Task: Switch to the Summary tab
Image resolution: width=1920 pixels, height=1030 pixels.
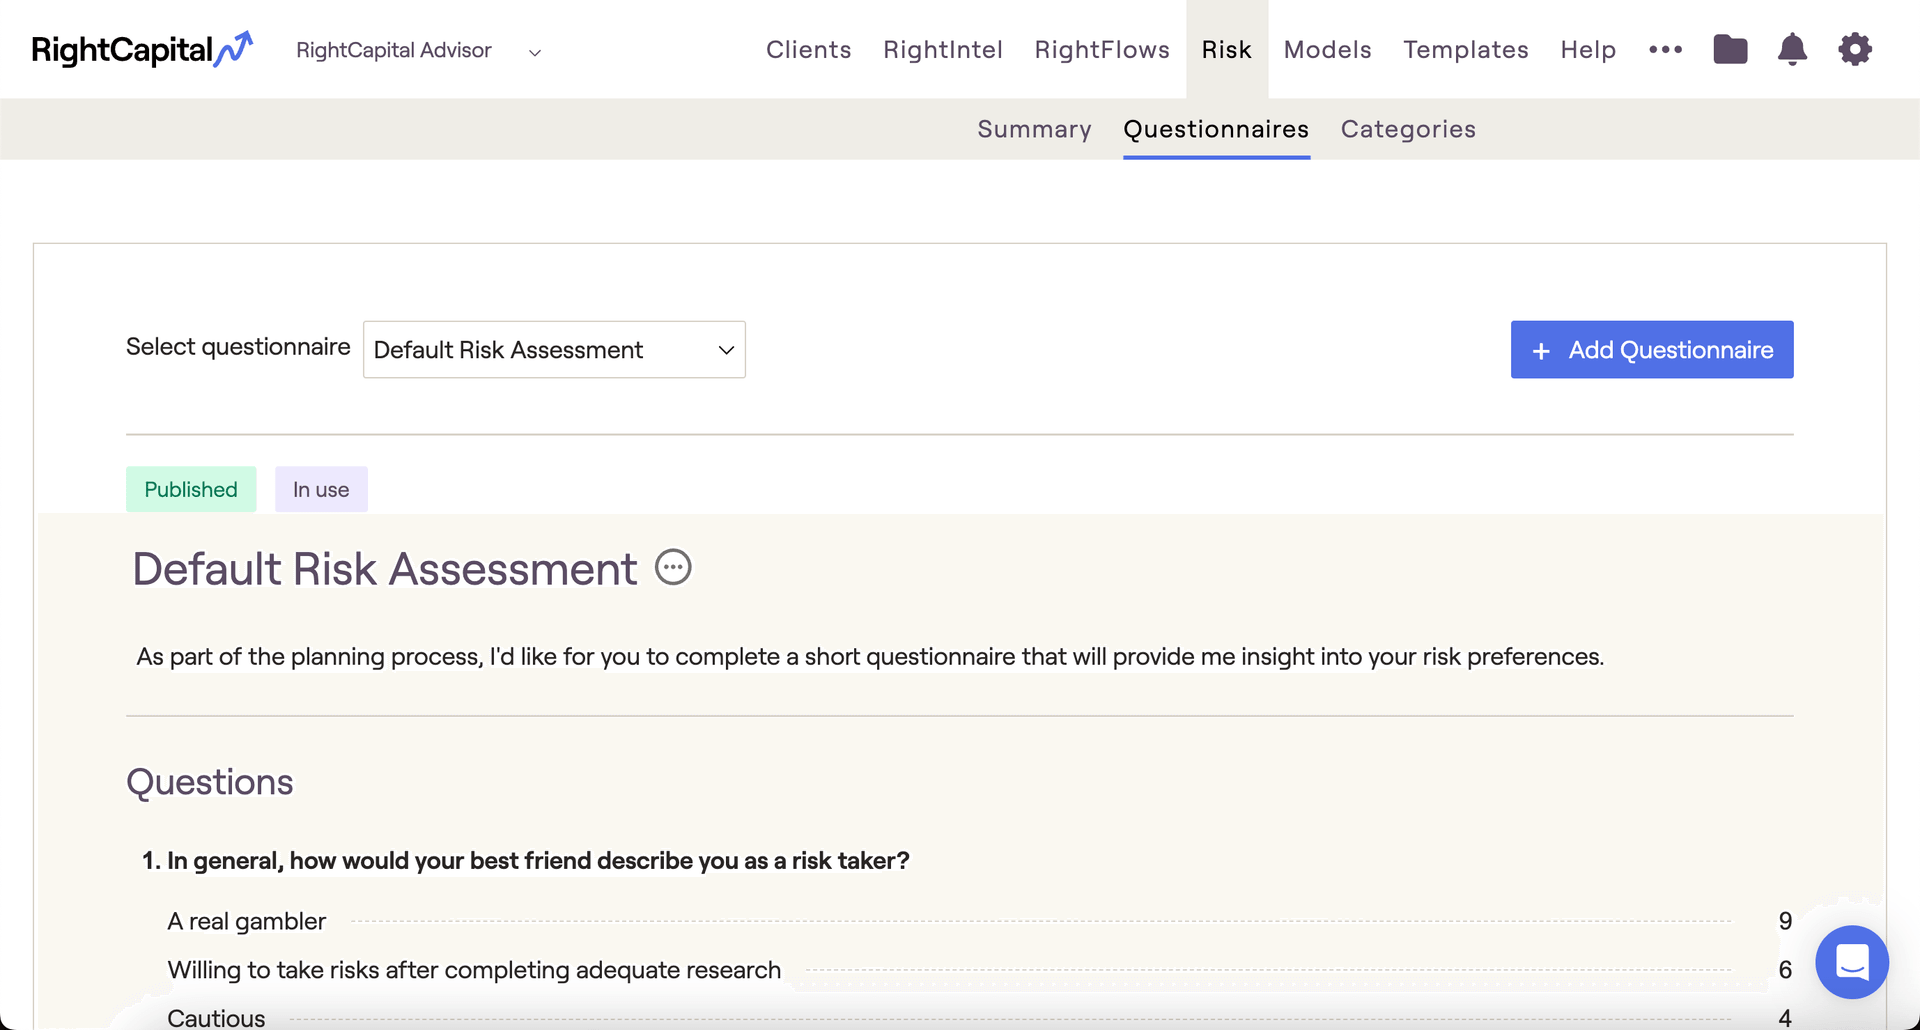Action: point(1034,129)
